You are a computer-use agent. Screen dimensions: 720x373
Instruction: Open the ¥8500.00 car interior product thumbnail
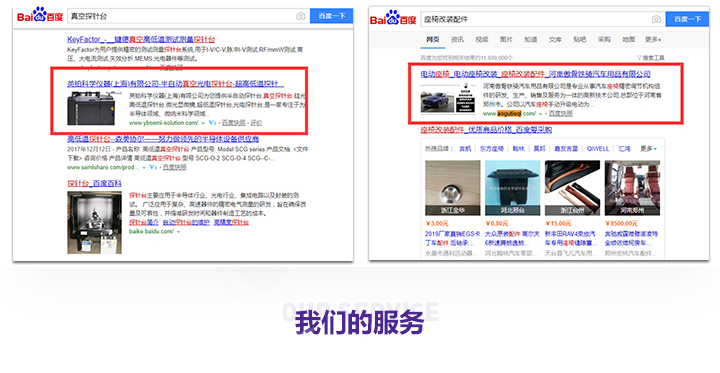coord(632,188)
